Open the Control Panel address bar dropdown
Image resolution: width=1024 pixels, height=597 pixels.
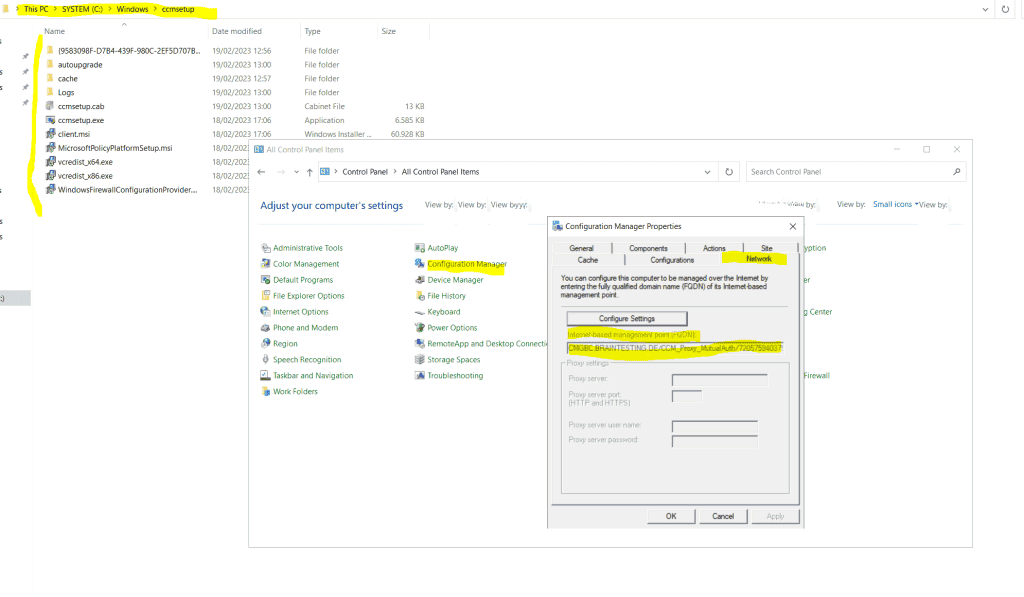[x=705, y=171]
